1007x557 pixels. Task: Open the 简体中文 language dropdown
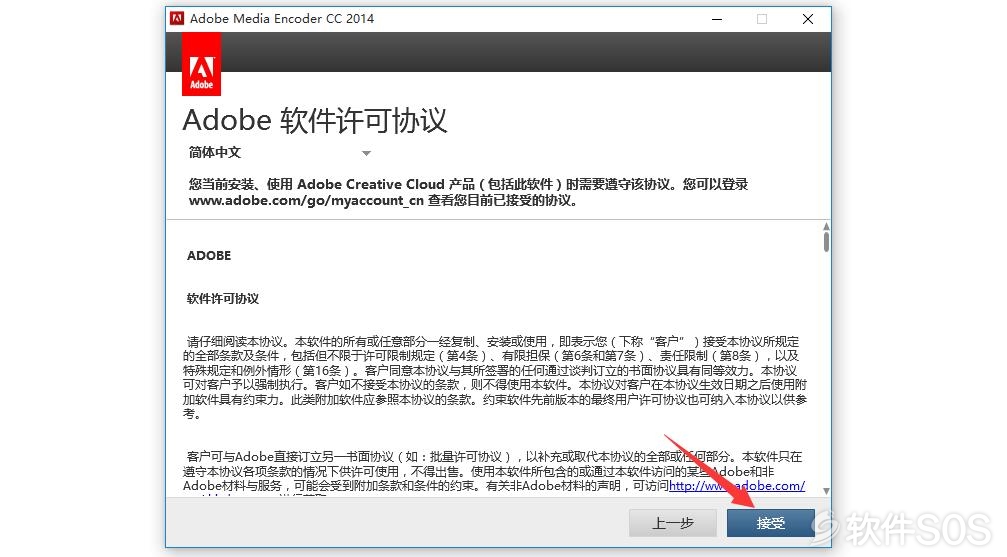[x=280, y=153]
